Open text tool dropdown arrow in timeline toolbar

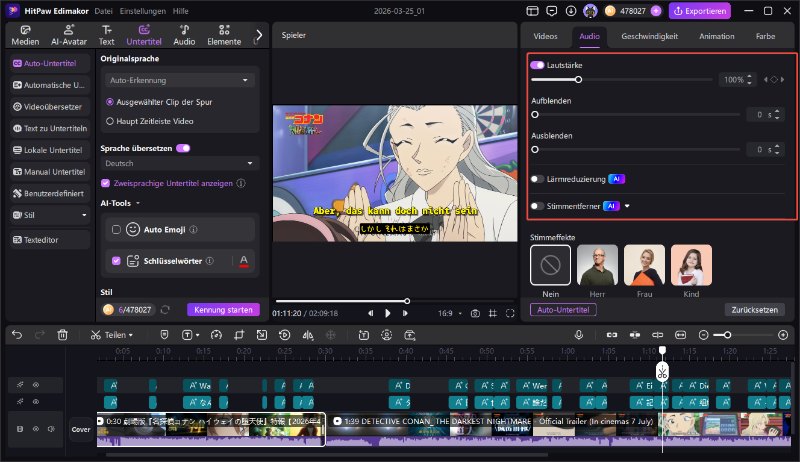click(x=197, y=335)
